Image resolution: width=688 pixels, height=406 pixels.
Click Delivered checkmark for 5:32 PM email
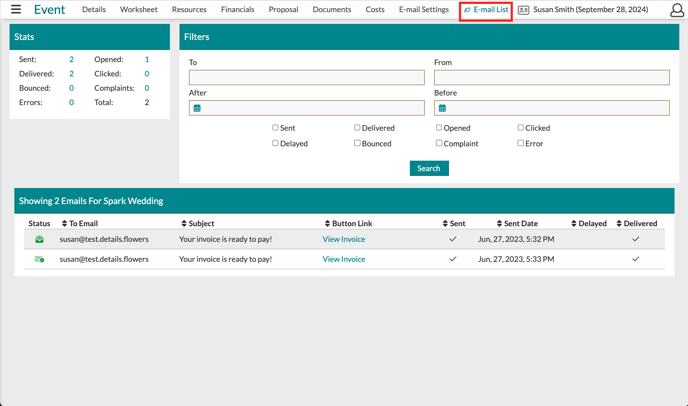click(x=635, y=239)
